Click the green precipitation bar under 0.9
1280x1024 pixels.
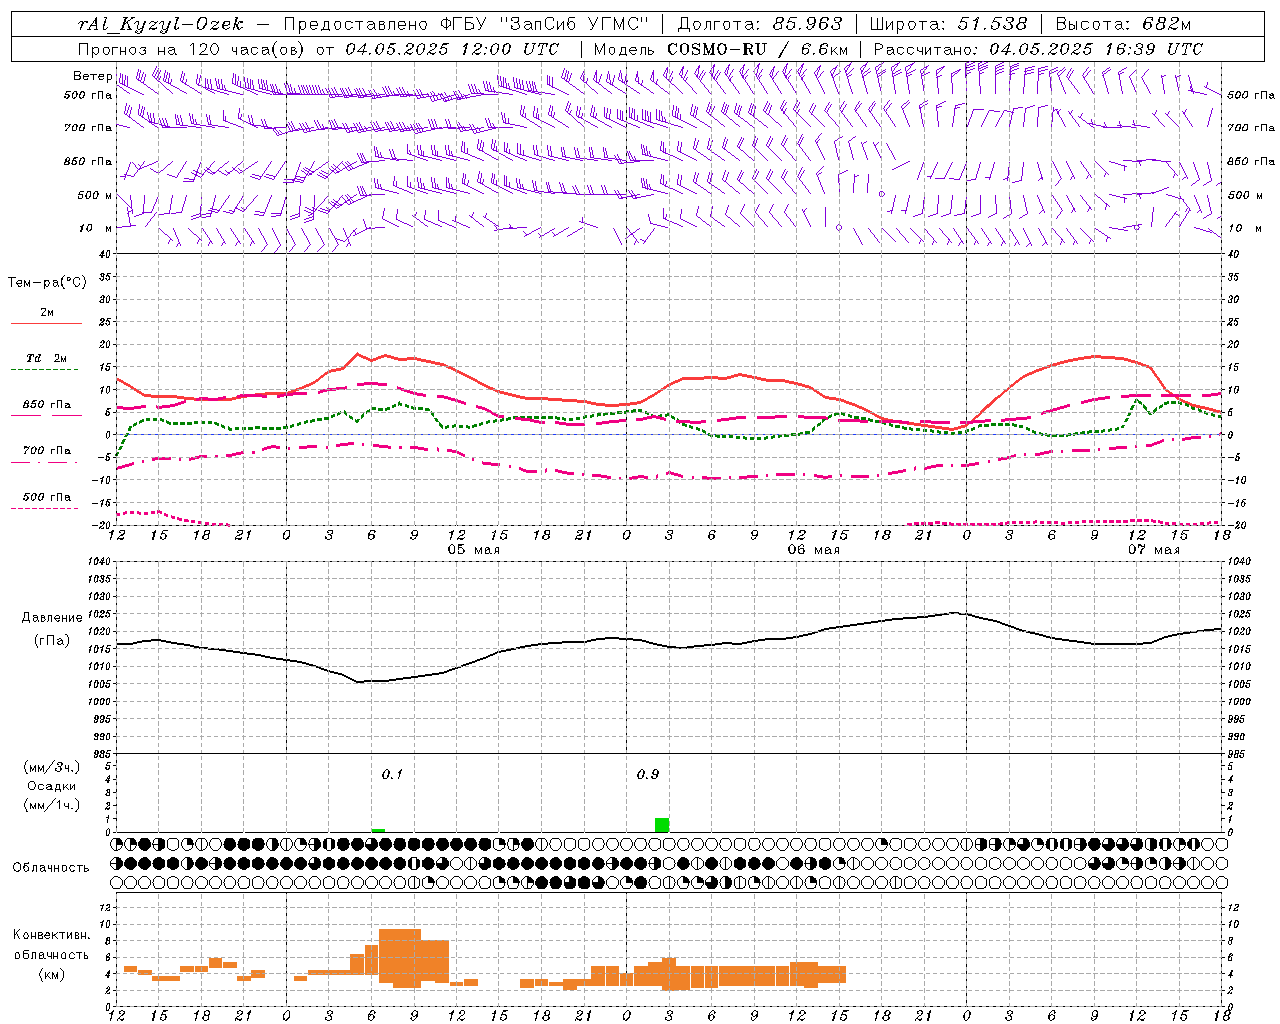click(x=662, y=825)
